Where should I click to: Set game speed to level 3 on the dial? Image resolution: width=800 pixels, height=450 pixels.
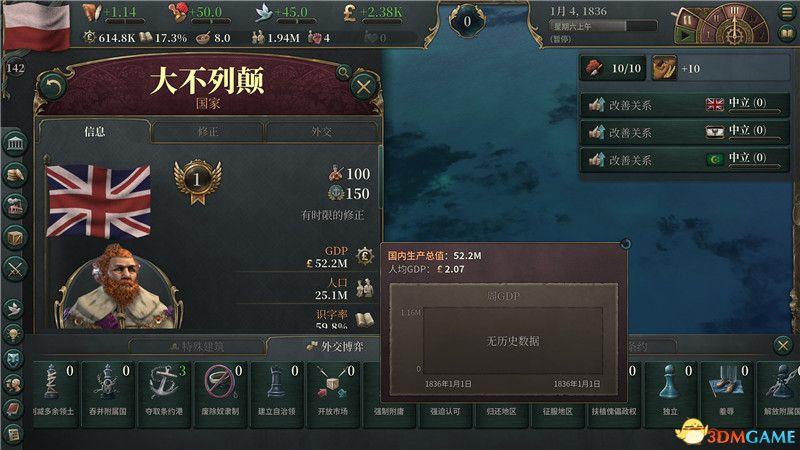(734, 11)
